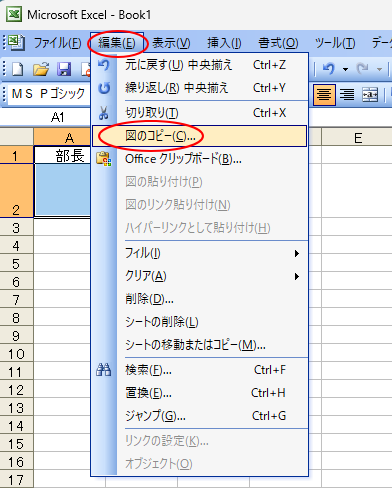Select row 5 header
Image resolution: width=392 pixels, height=488 pixels.
pyautogui.click(x=16, y=263)
